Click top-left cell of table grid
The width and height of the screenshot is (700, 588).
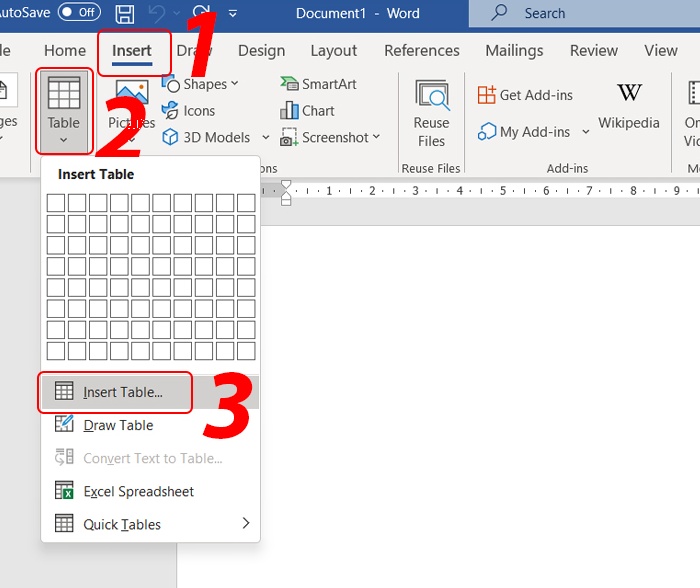tap(56, 203)
